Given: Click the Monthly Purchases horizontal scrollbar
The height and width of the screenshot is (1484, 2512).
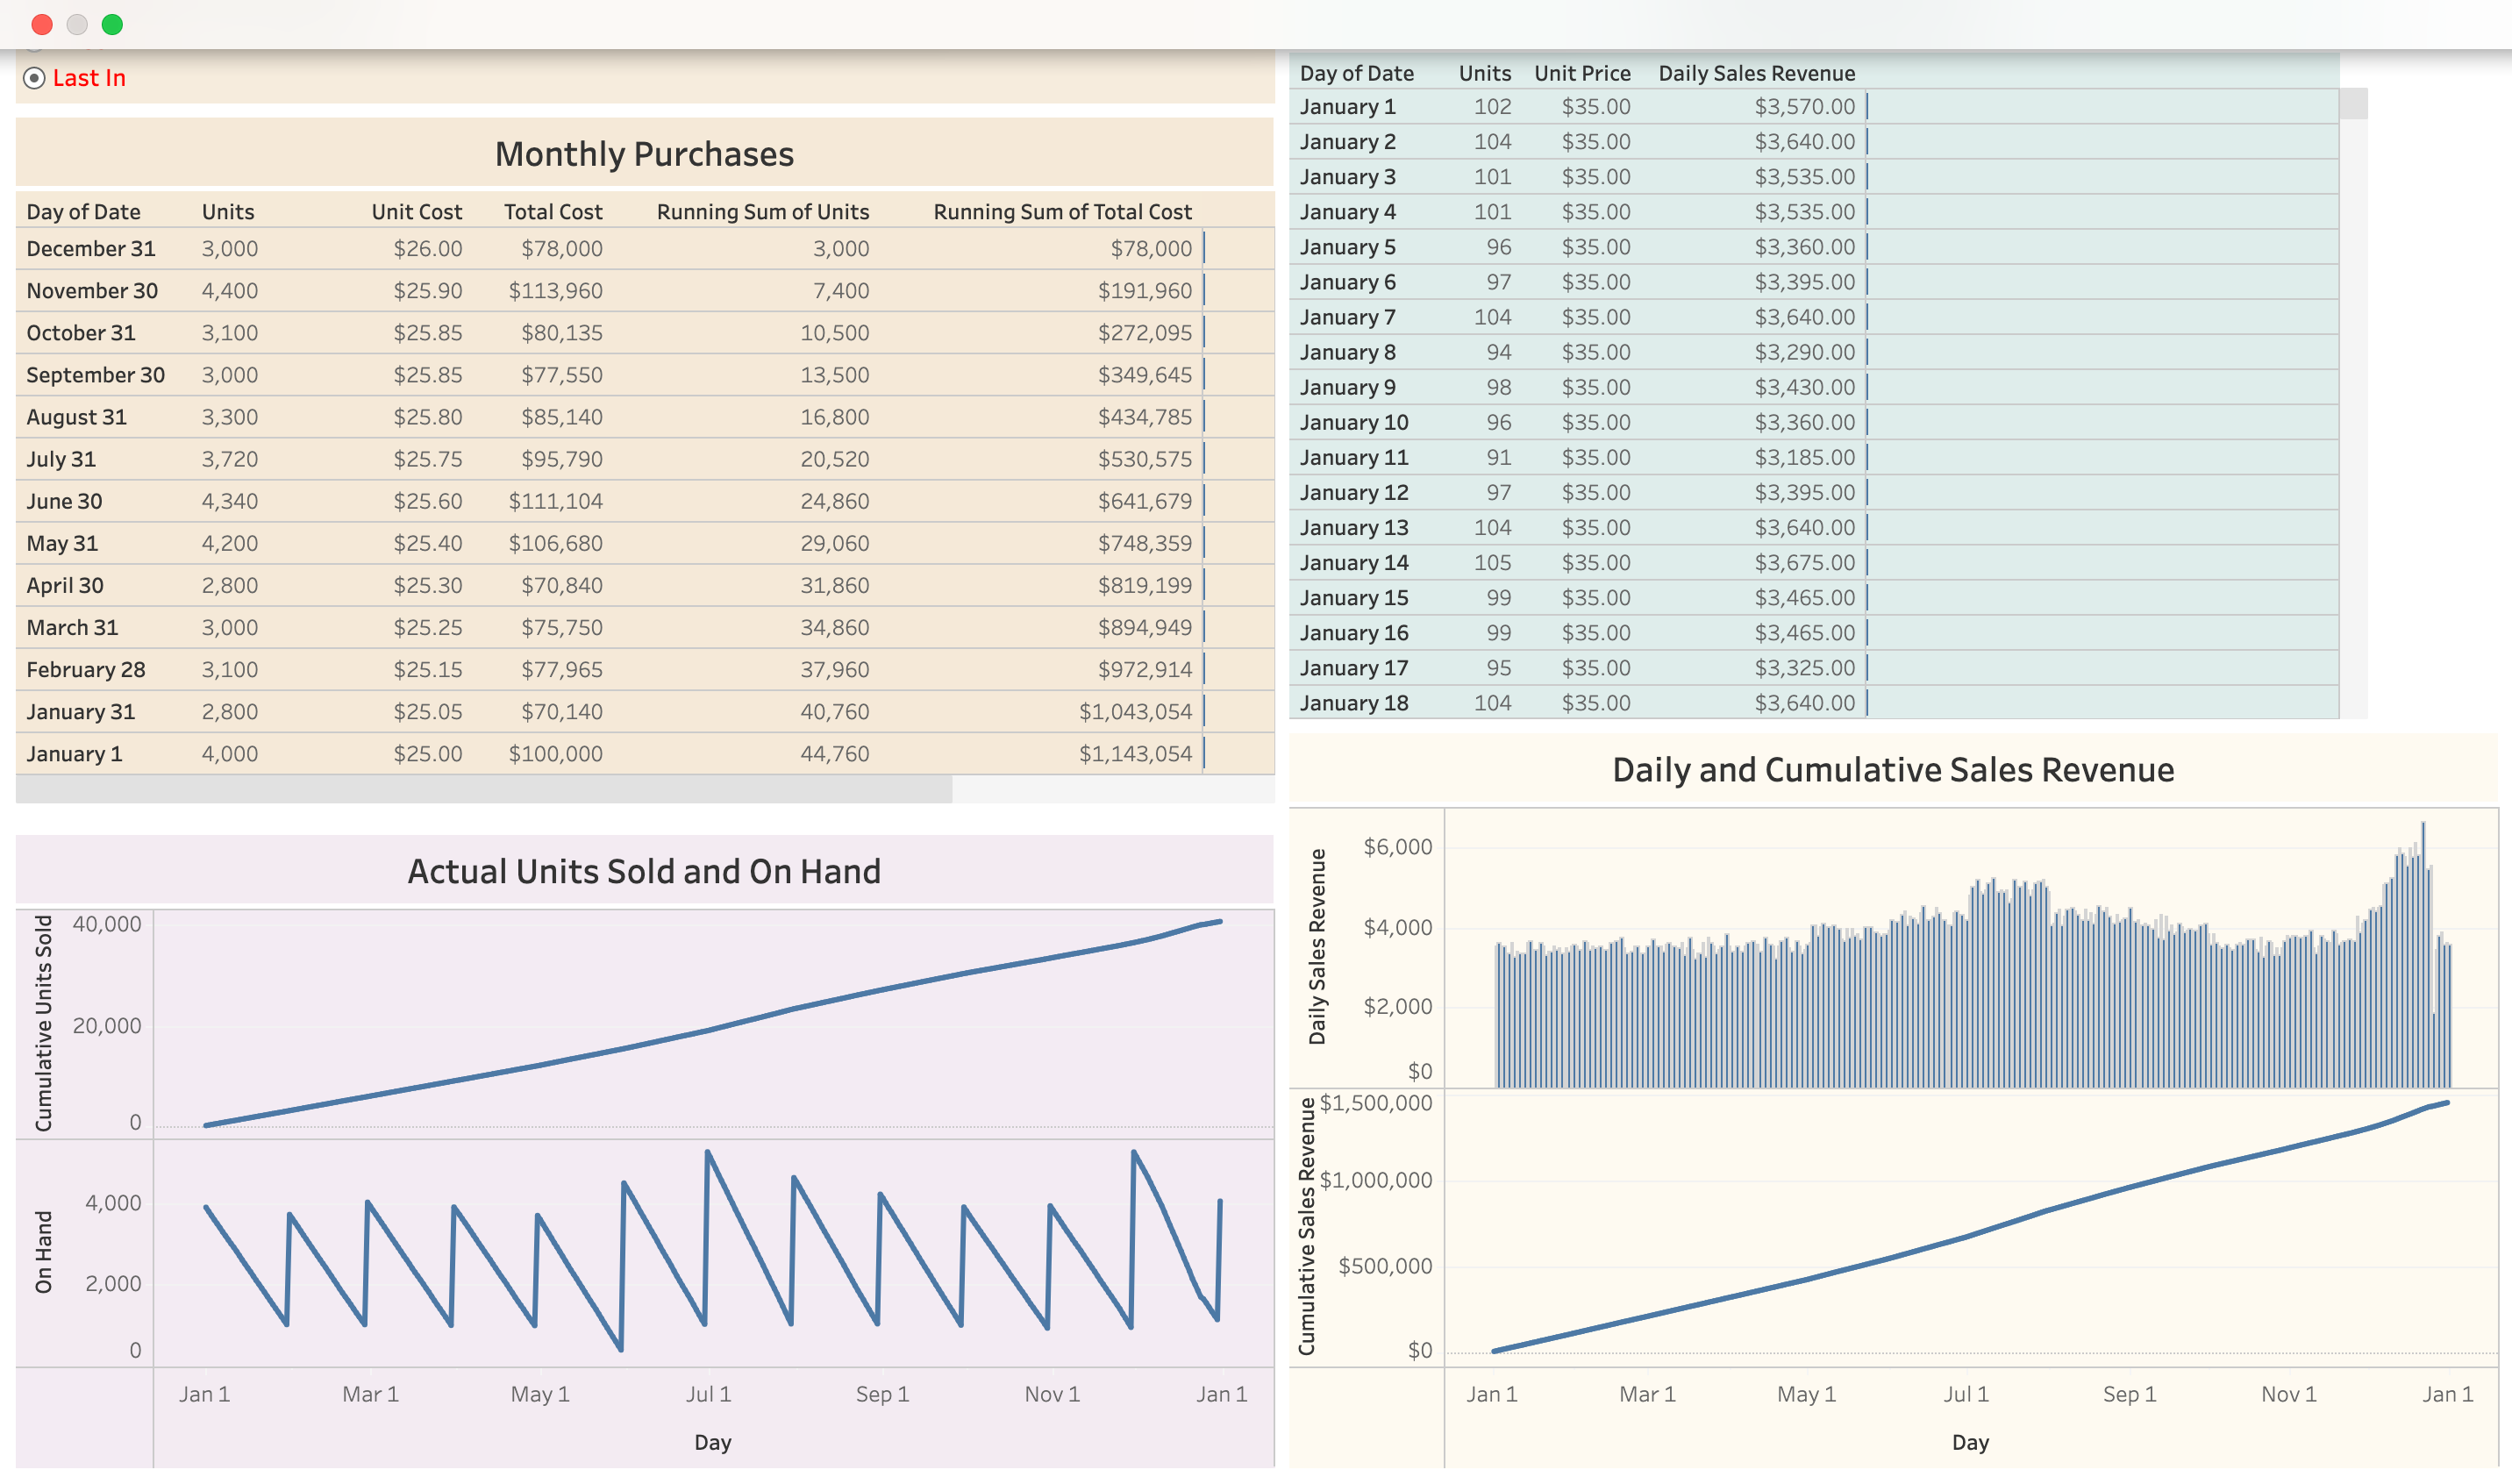Looking at the screenshot, I should [484, 791].
